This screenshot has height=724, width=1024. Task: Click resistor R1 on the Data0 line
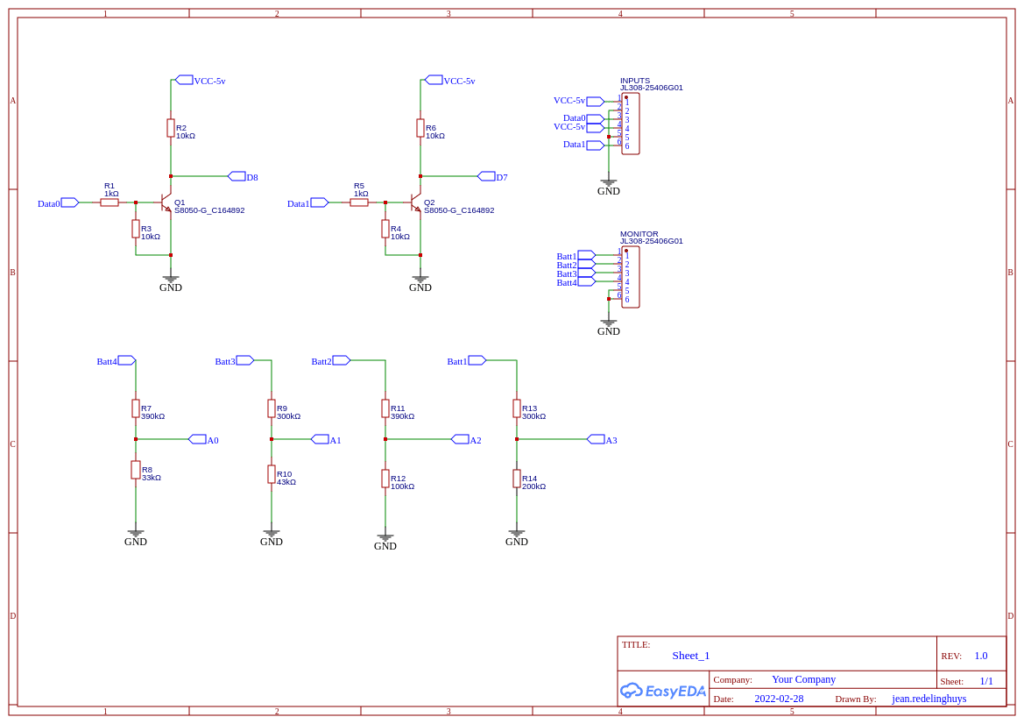tap(110, 203)
